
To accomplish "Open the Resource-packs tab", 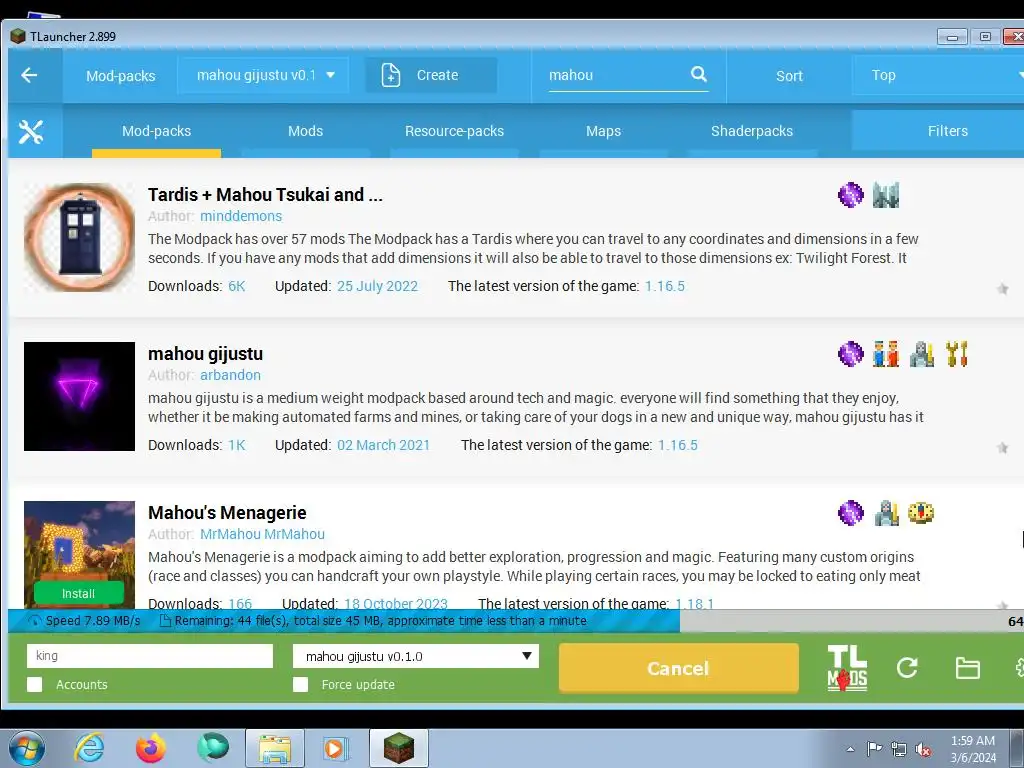I will [x=454, y=131].
